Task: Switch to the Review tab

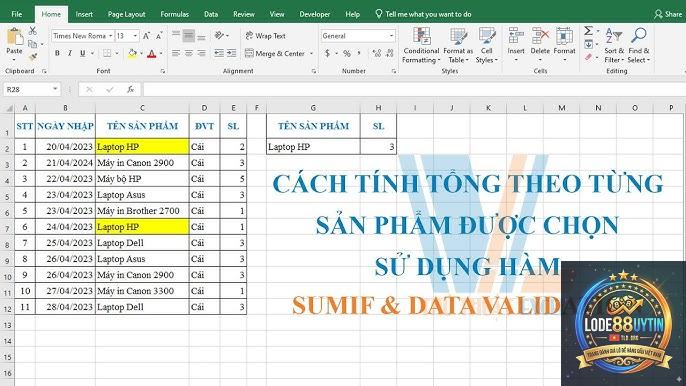Action: coord(244,14)
